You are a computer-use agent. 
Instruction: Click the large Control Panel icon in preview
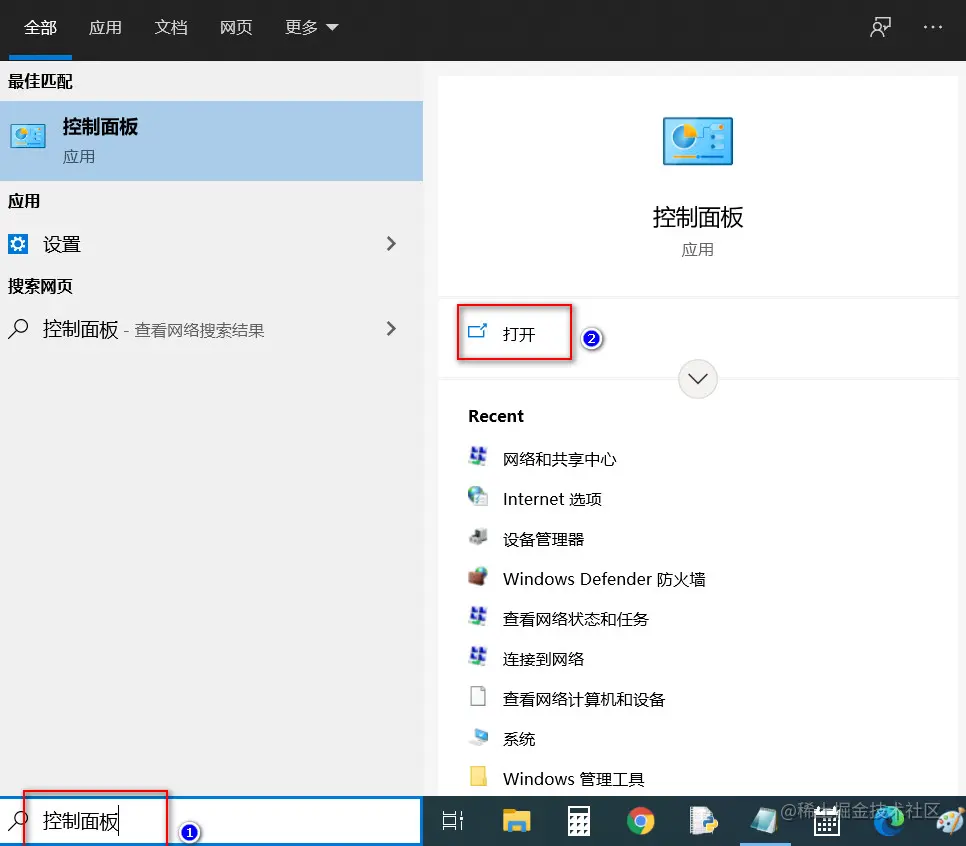coord(697,141)
